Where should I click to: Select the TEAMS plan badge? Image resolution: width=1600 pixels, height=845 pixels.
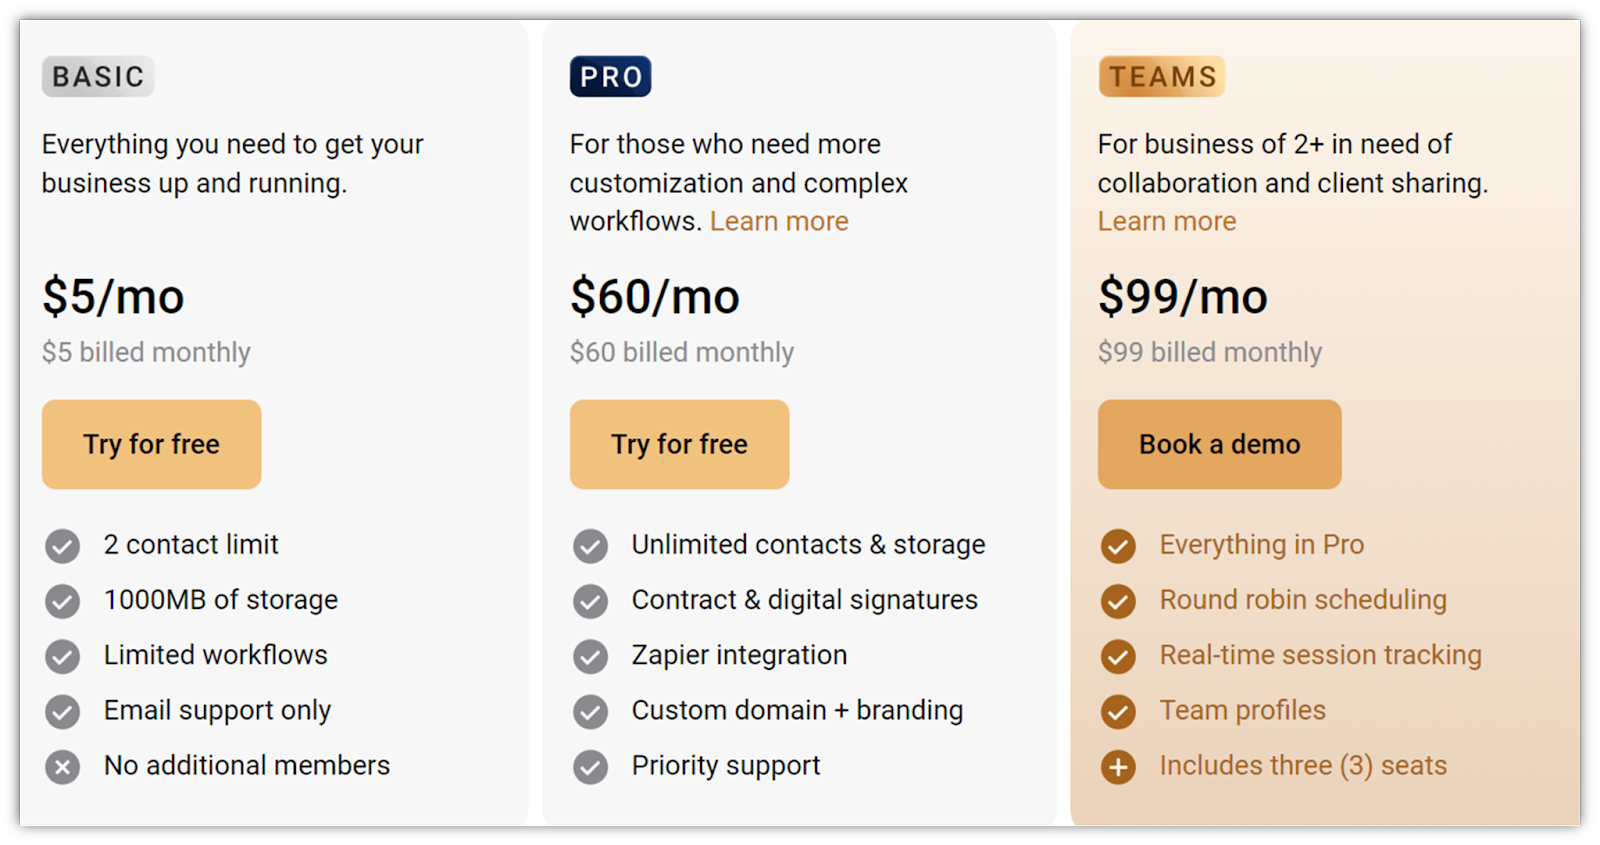click(1162, 76)
